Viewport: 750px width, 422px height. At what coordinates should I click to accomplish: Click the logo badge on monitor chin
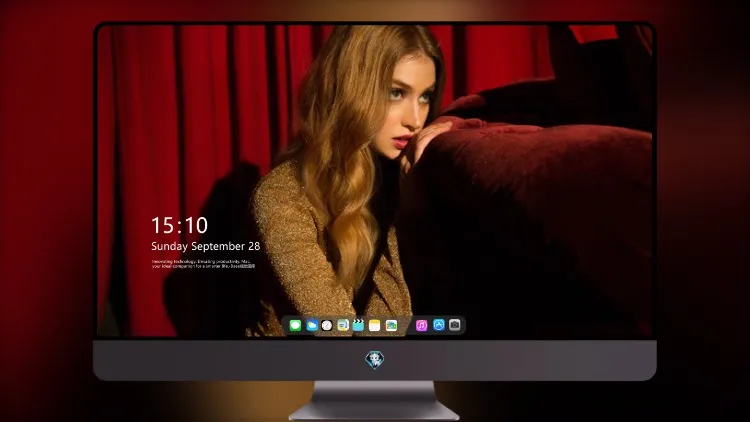click(x=375, y=360)
